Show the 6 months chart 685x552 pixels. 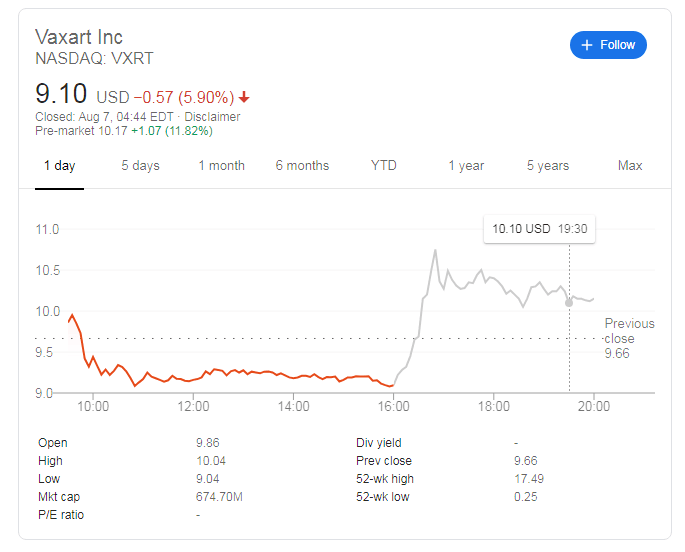pyautogui.click(x=302, y=166)
